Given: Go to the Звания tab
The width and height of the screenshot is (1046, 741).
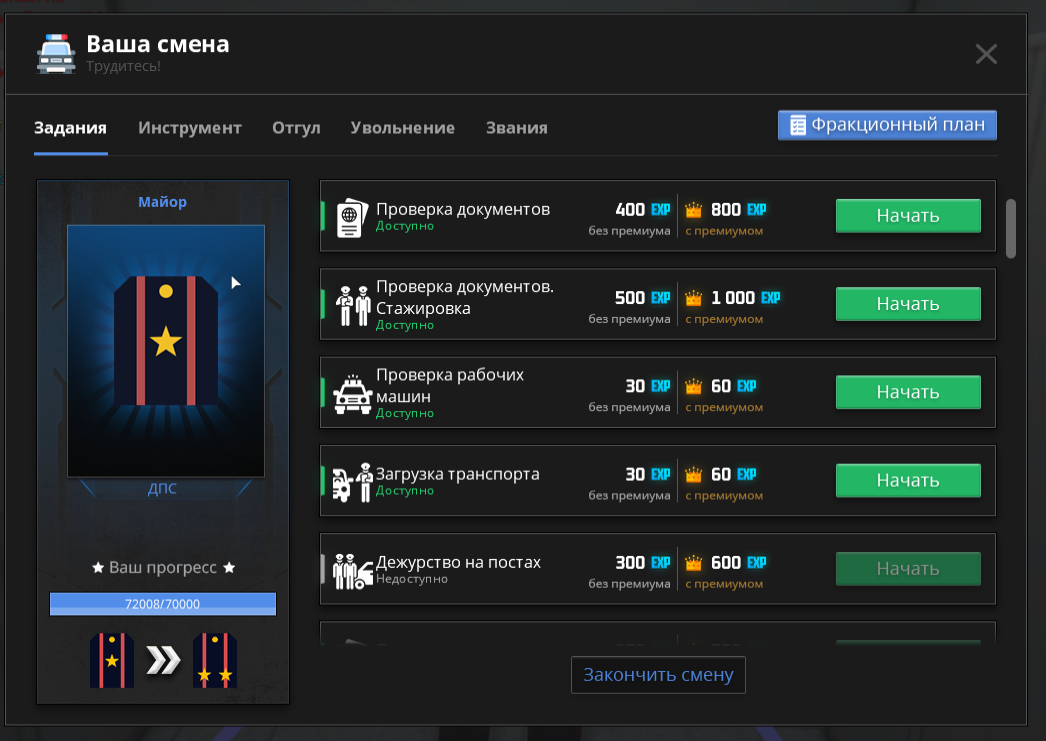Looking at the screenshot, I should click(516, 128).
